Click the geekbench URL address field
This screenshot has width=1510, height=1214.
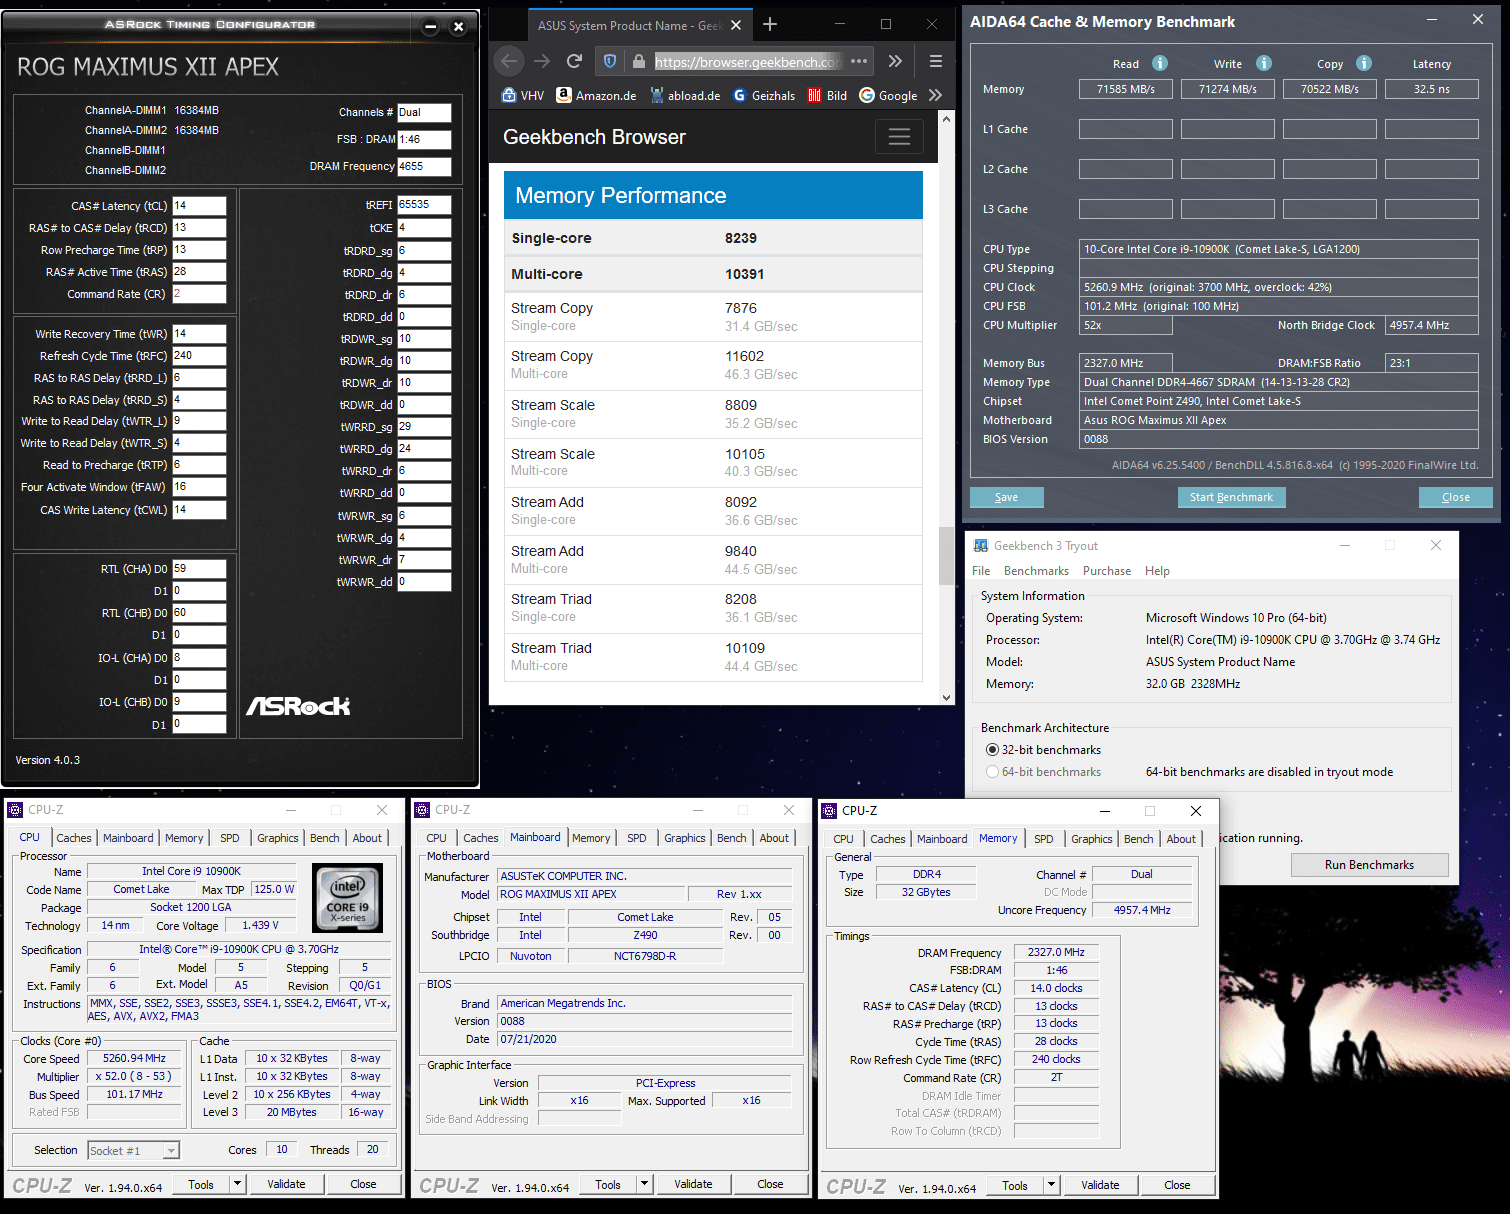click(746, 61)
